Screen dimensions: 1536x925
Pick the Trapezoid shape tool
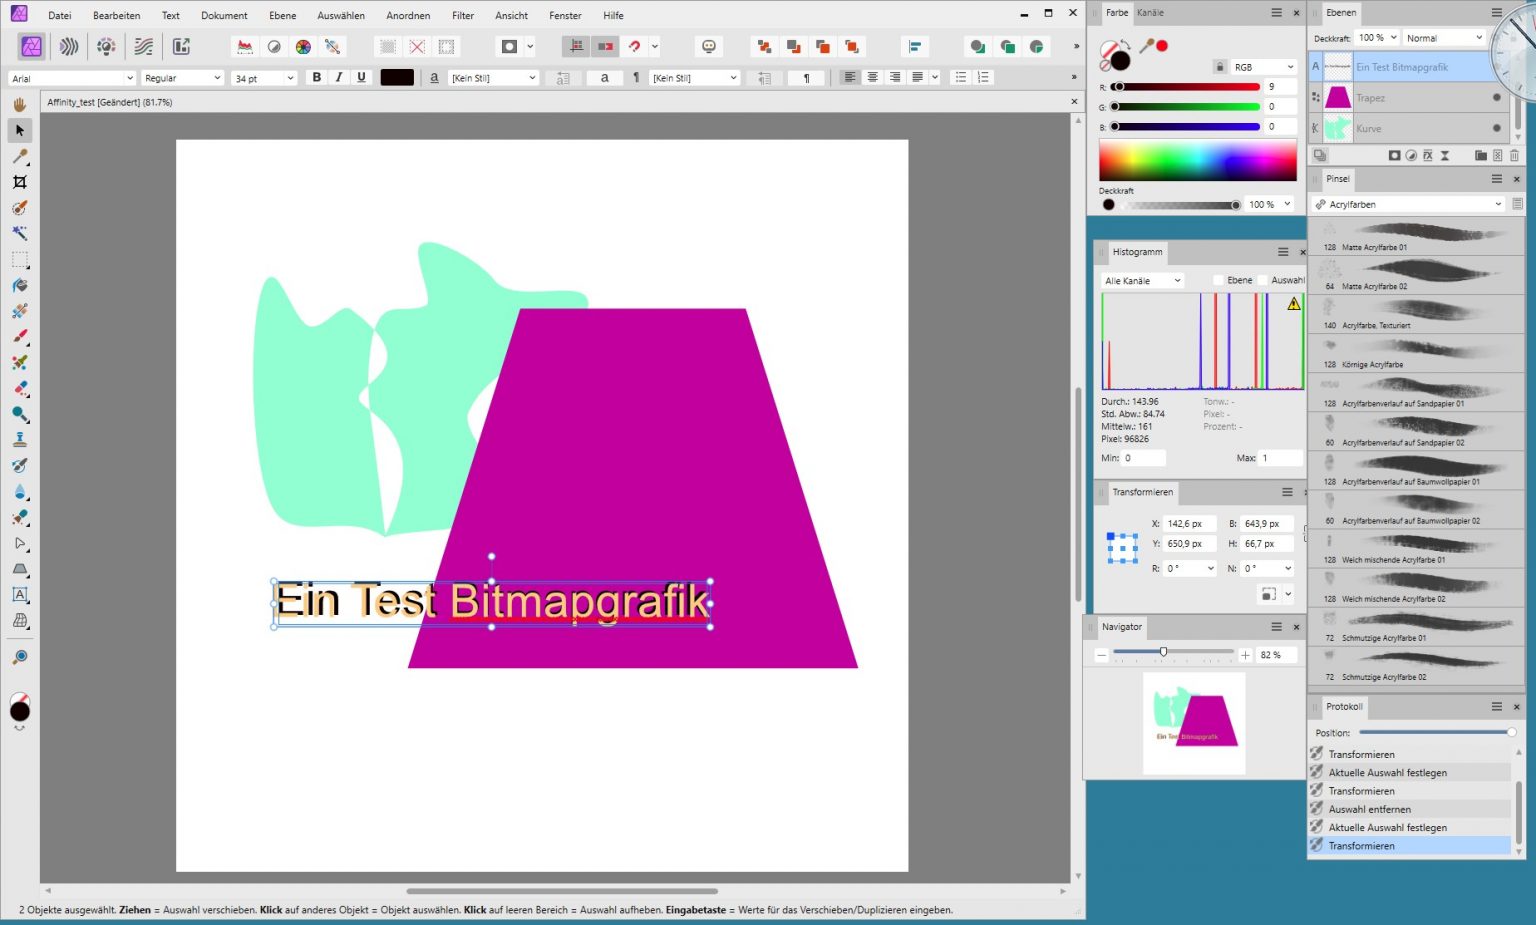[20, 569]
